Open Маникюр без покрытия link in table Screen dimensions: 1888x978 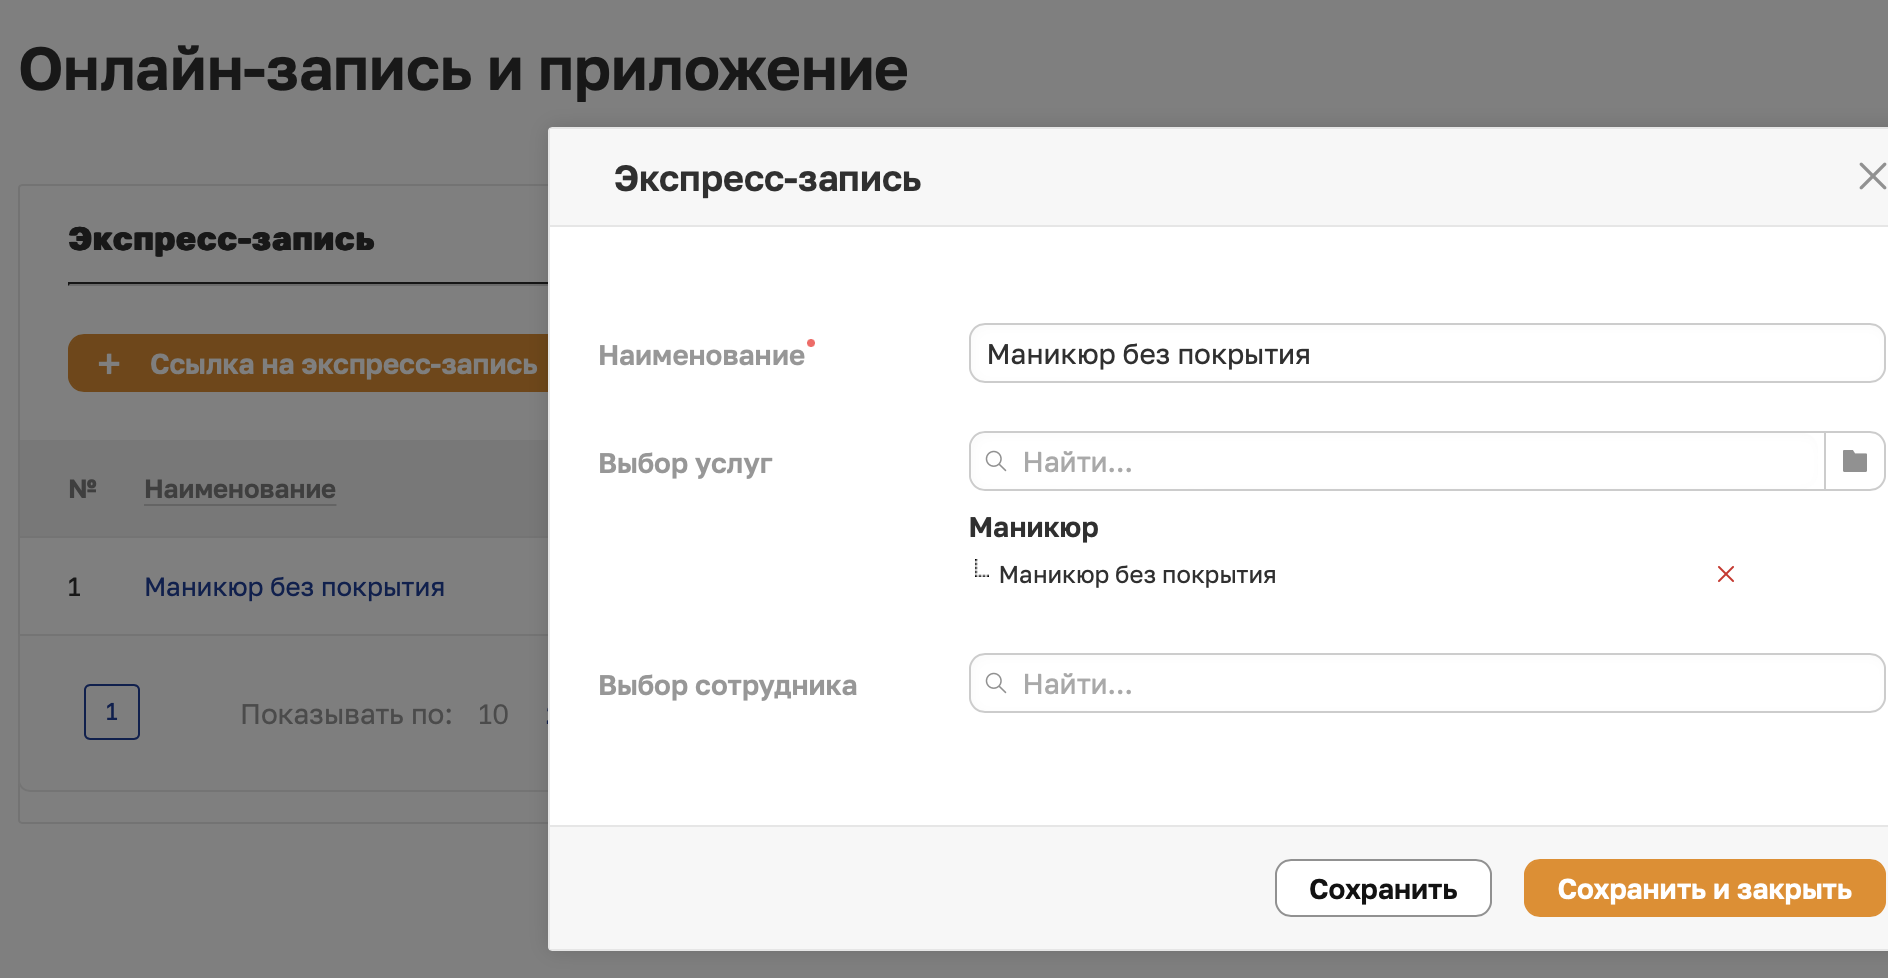pyautogui.click(x=294, y=587)
